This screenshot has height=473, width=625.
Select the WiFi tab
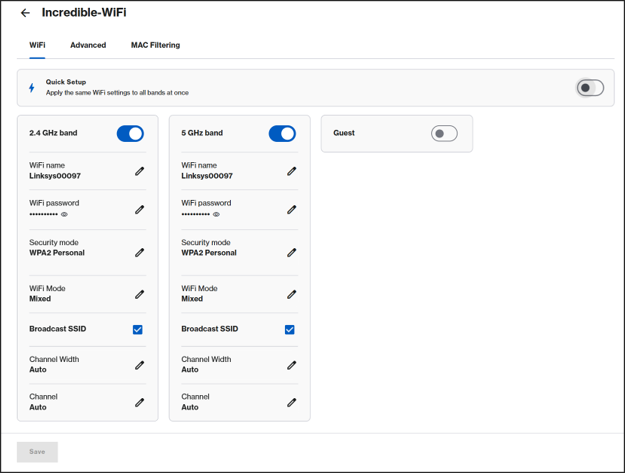tap(37, 45)
